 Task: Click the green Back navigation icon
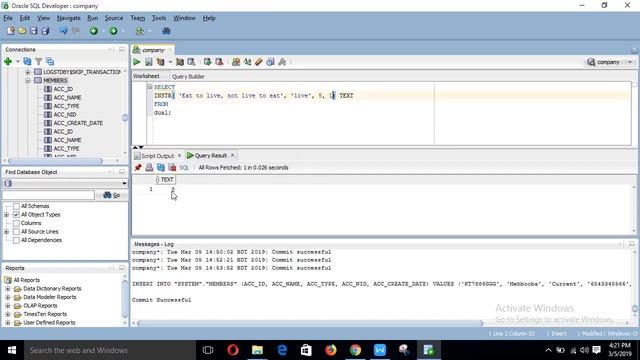pos(94,31)
